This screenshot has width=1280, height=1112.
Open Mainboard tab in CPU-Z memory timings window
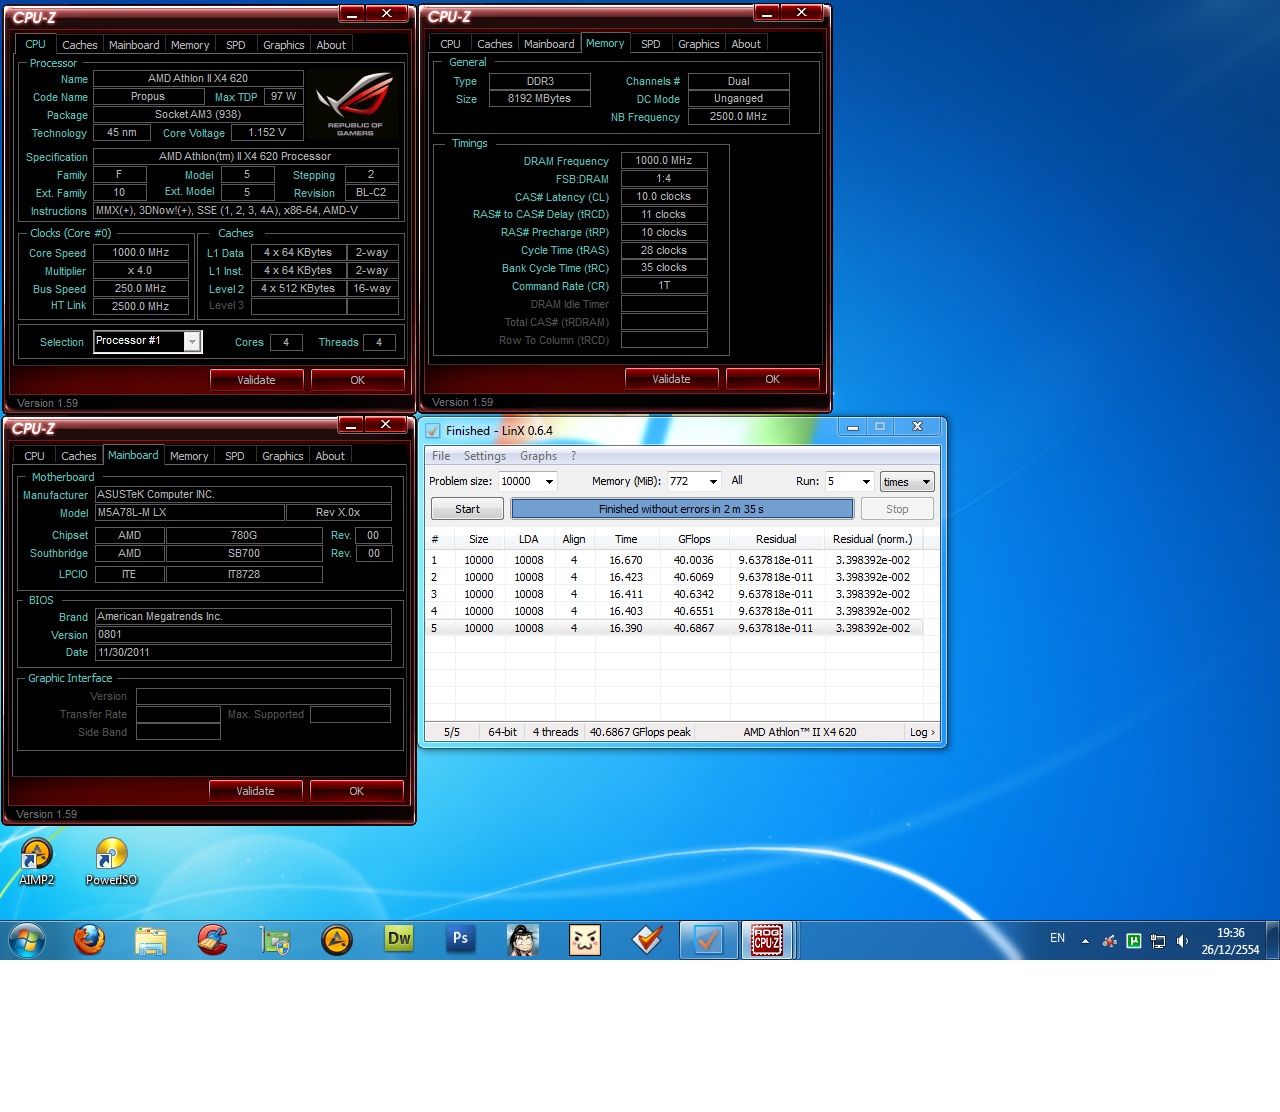(550, 44)
